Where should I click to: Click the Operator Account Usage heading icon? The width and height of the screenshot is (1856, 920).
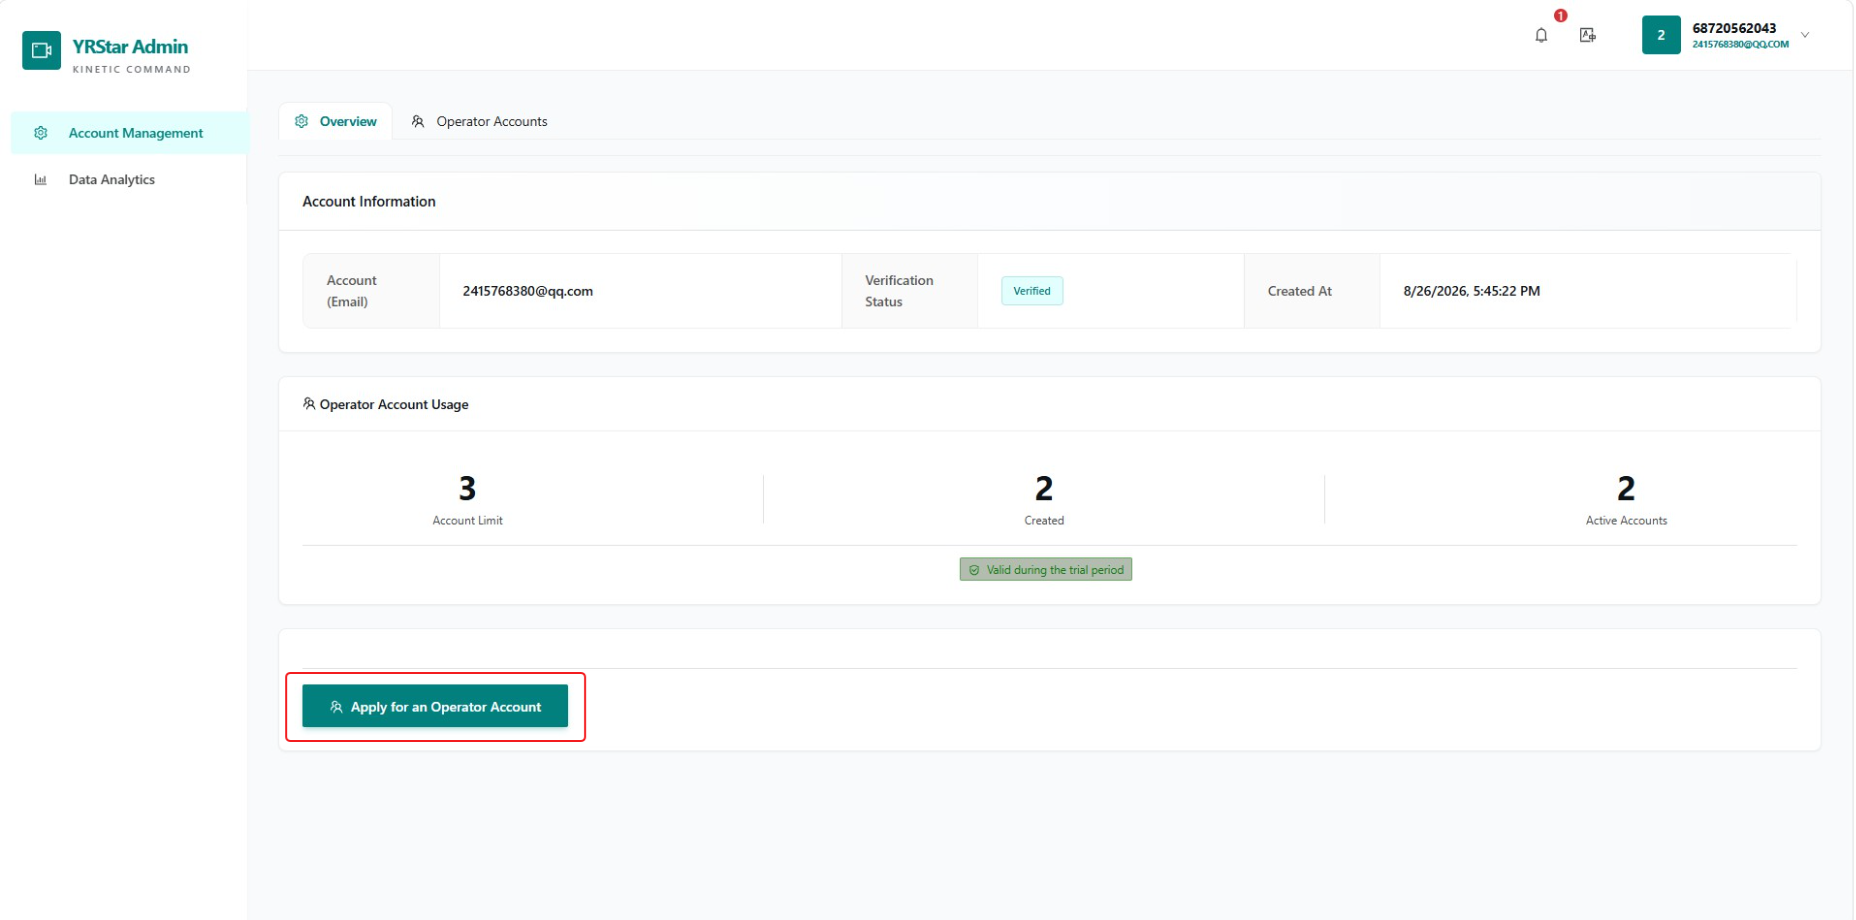pos(309,404)
